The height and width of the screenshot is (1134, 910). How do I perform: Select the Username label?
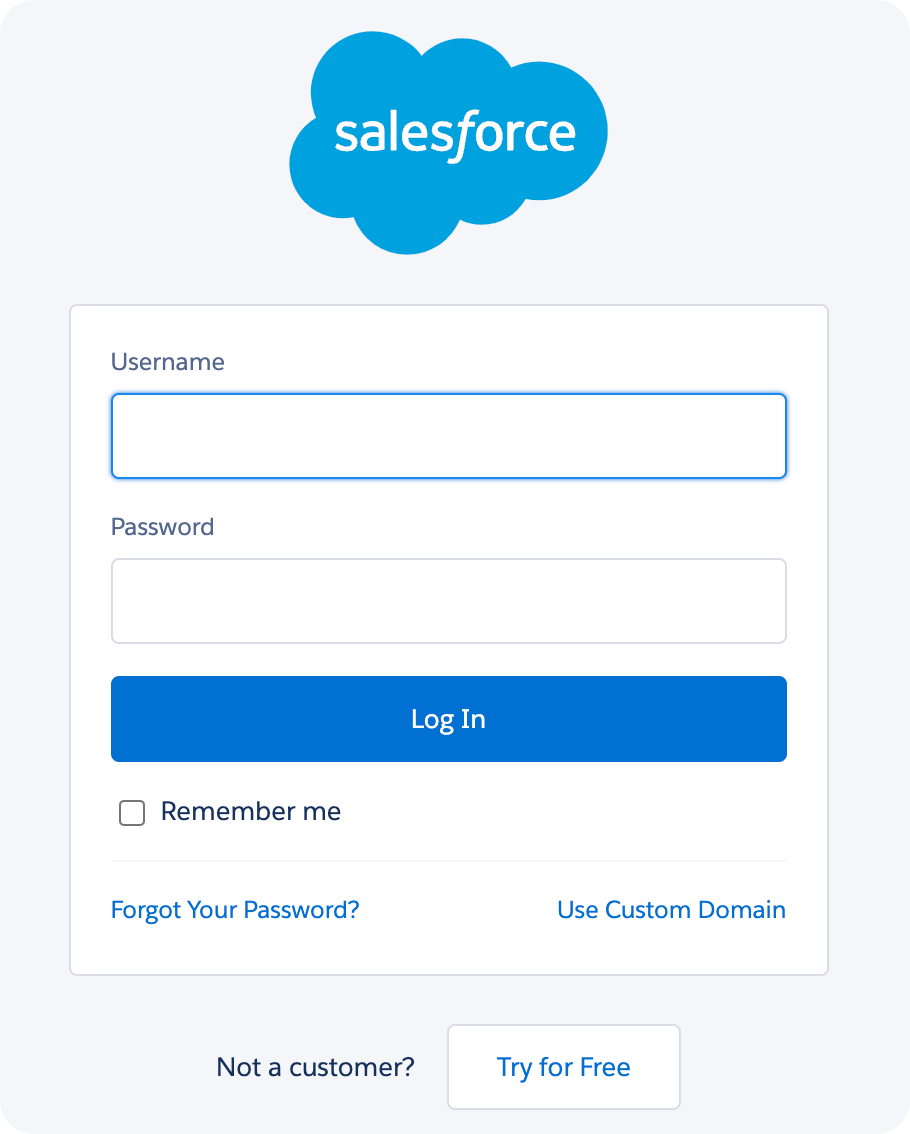click(167, 362)
